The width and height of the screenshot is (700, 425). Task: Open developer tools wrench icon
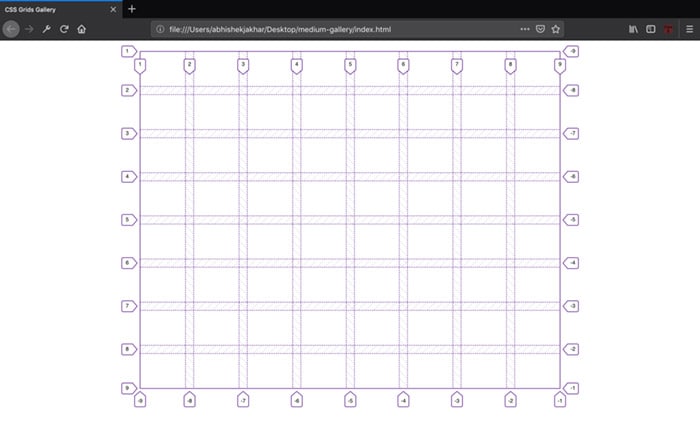pyautogui.click(x=46, y=29)
